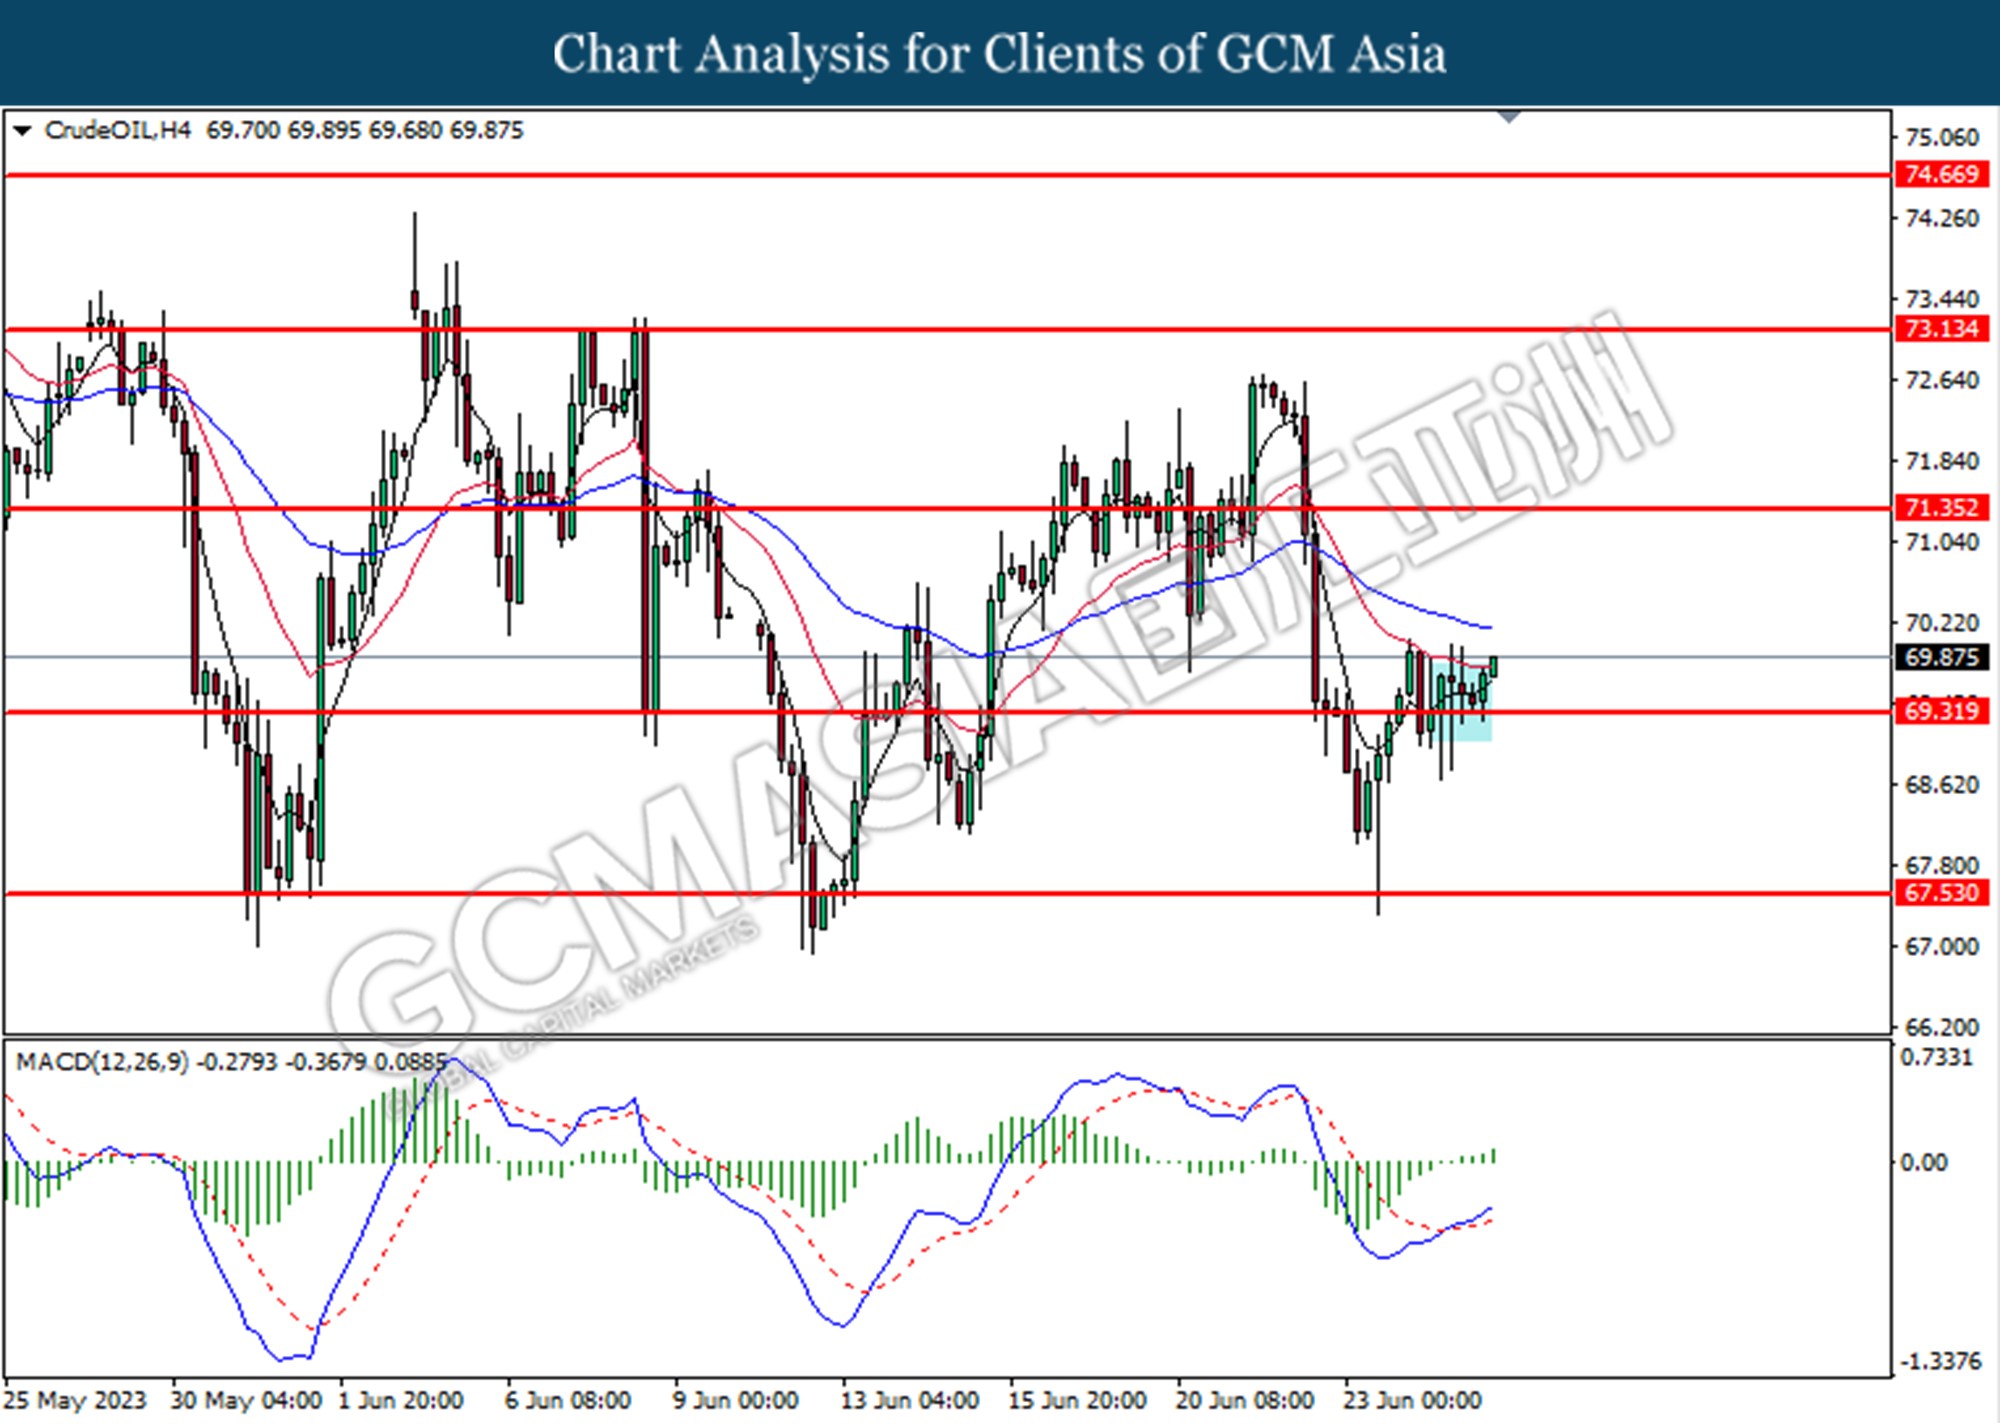Viewport: 2000px width, 1428px height.
Task: Click the 67.000 price scale value
Action: coord(1942,947)
